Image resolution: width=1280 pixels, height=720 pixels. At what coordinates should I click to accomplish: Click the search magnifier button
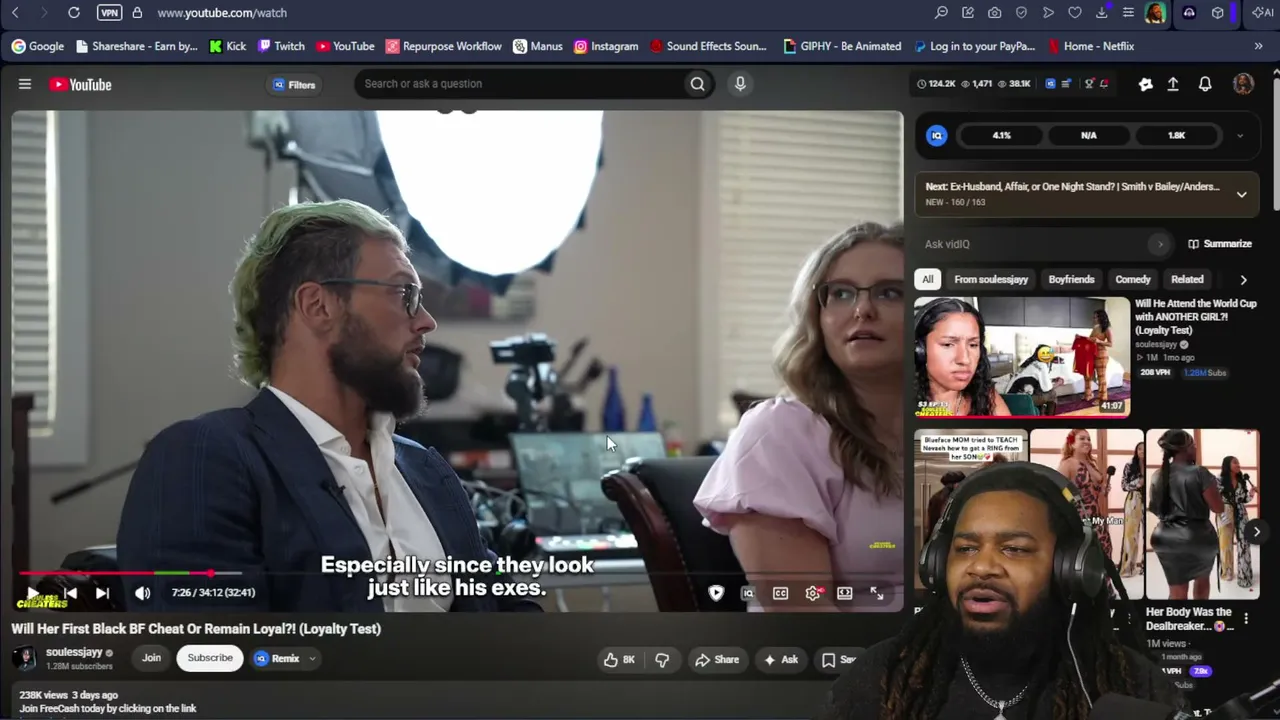coord(697,84)
